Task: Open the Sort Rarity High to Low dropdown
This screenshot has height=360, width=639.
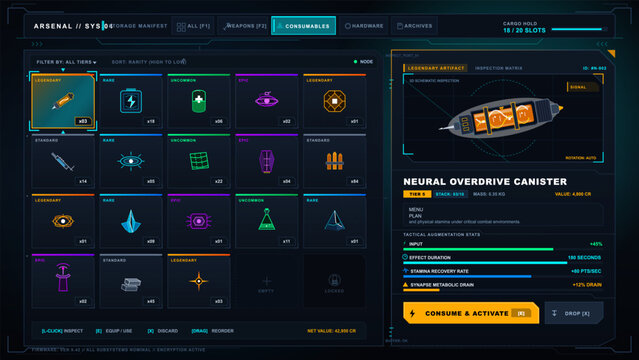Action: click(x=149, y=62)
